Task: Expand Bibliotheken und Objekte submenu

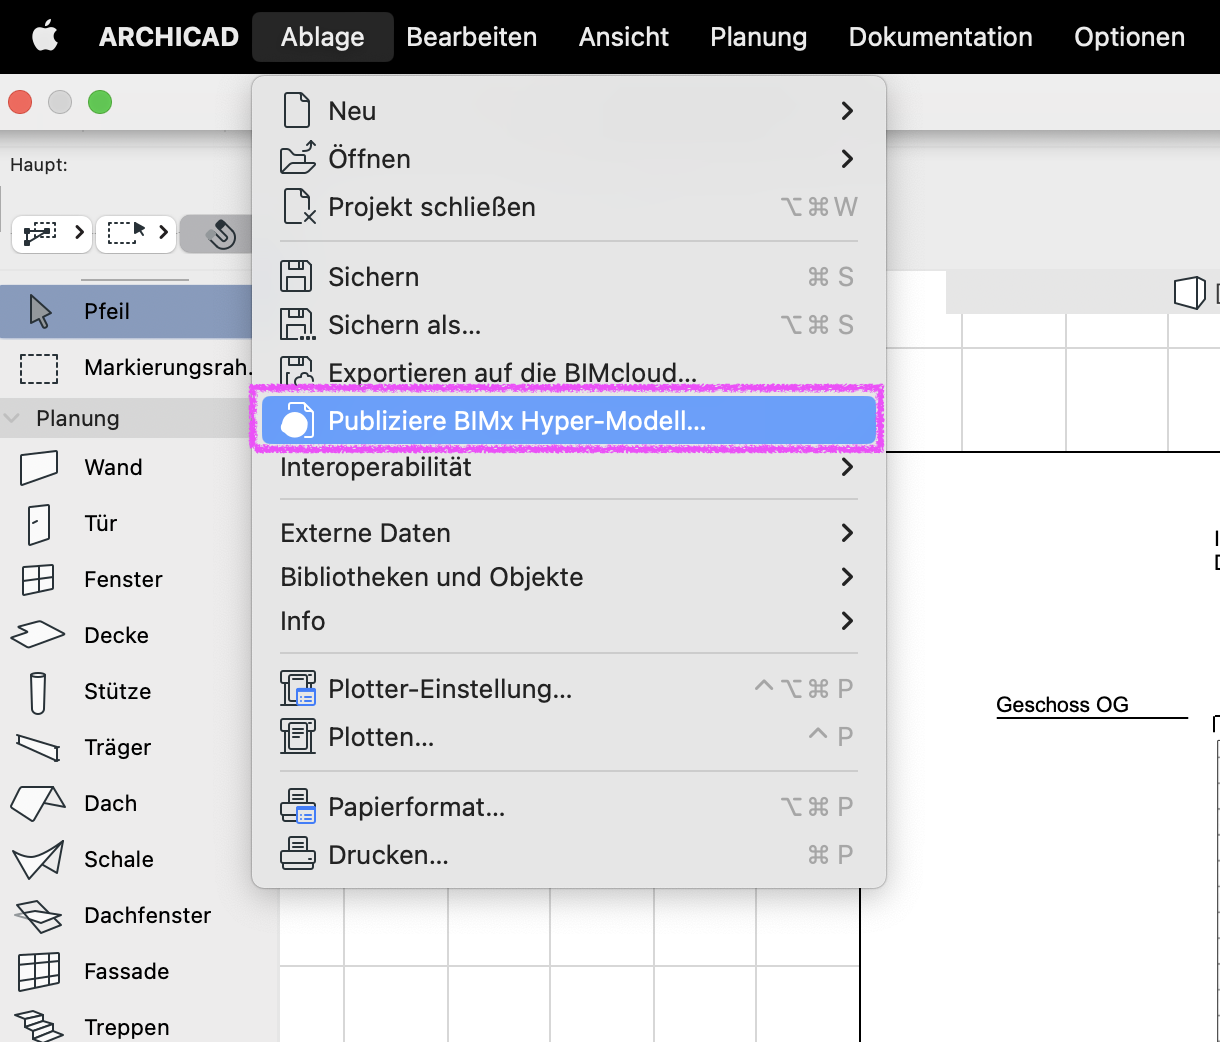Action: [847, 577]
